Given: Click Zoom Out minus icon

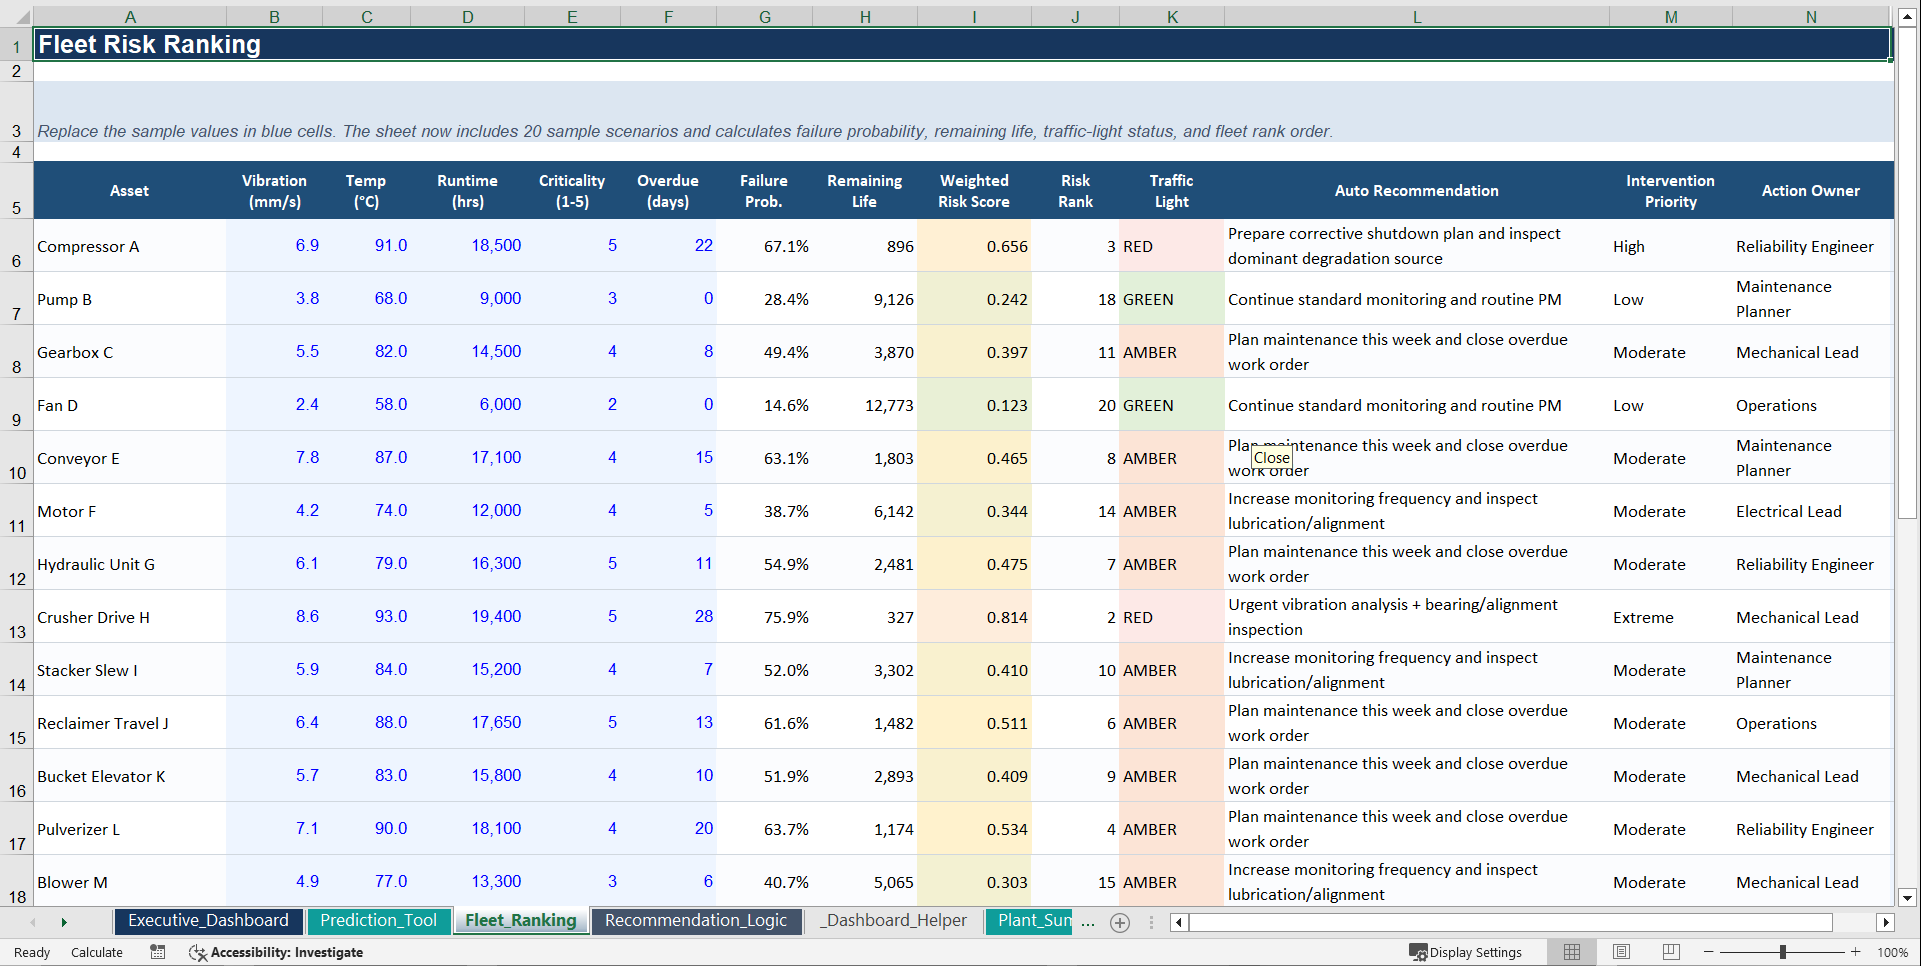Looking at the screenshot, I should (1708, 952).
